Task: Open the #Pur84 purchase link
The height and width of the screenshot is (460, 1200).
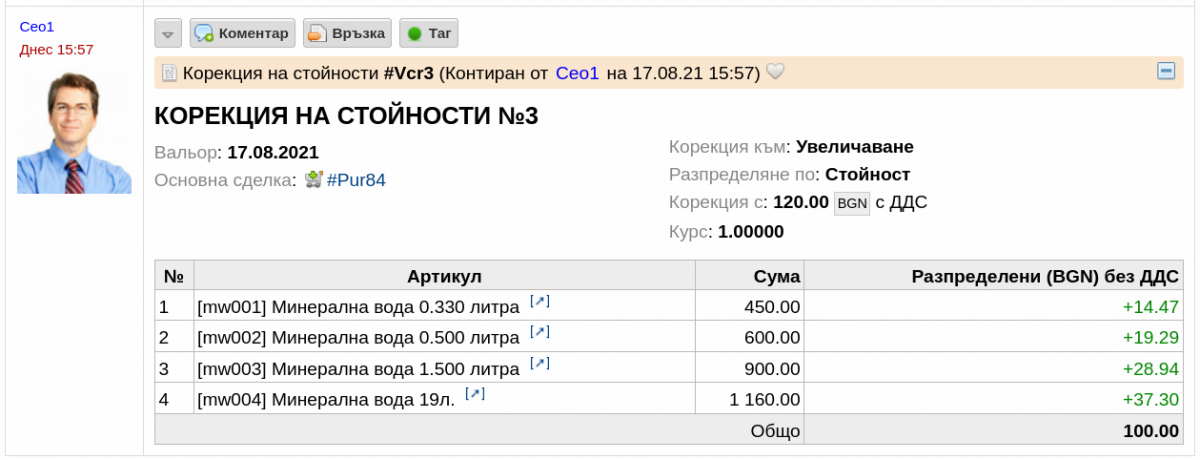Action: [x=356, y=180]
